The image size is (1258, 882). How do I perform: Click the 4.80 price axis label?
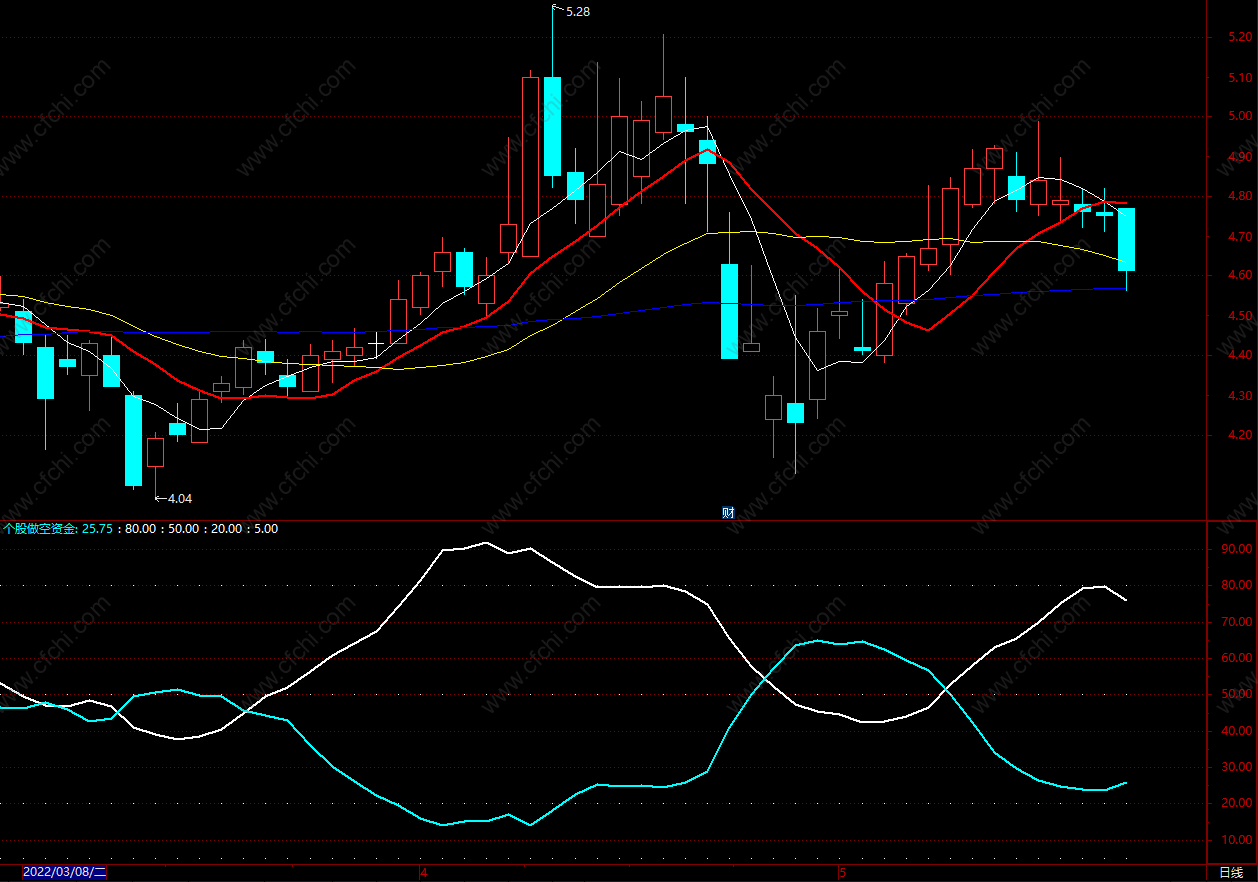tap(1239, 196)
